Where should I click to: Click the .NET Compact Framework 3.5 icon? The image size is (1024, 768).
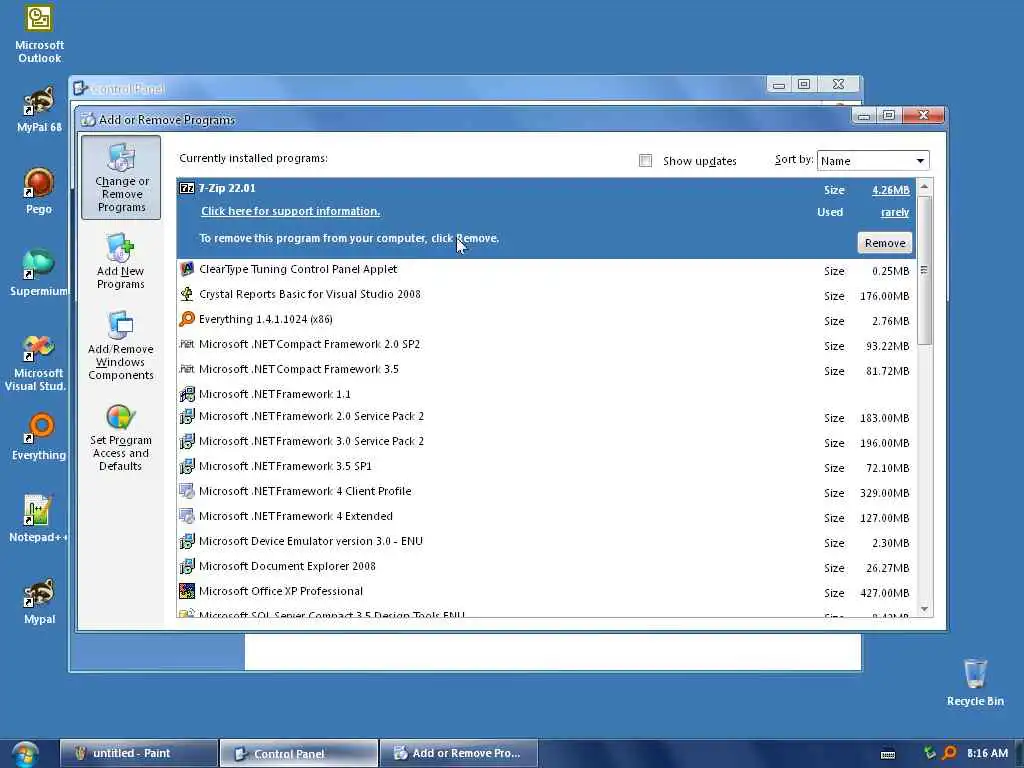[x=187, y=369]
